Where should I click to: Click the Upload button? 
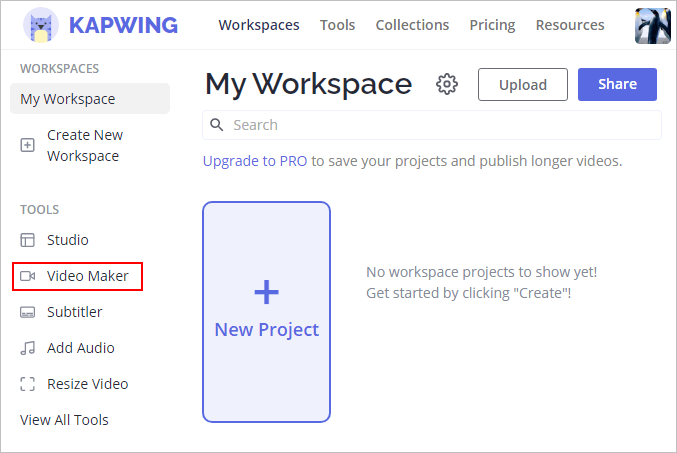[x=522, y=85]
